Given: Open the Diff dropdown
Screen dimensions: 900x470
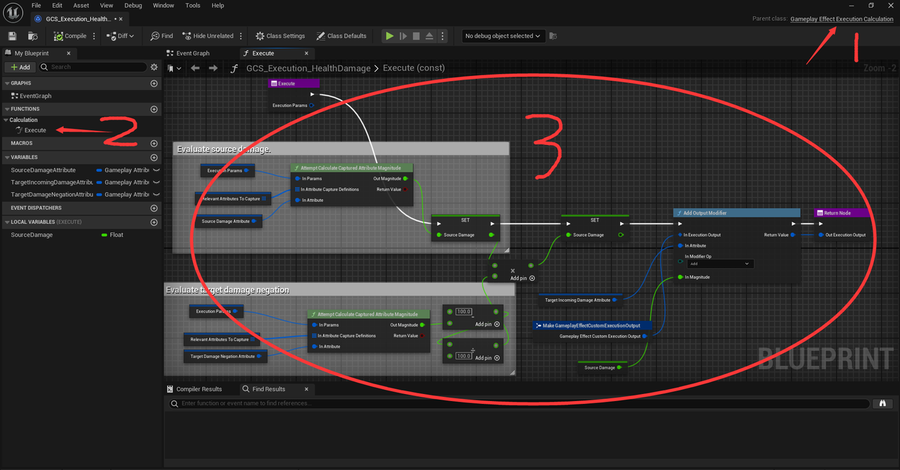Looking at the screenshot, I should pyautogui.click(x=120, y=36).
